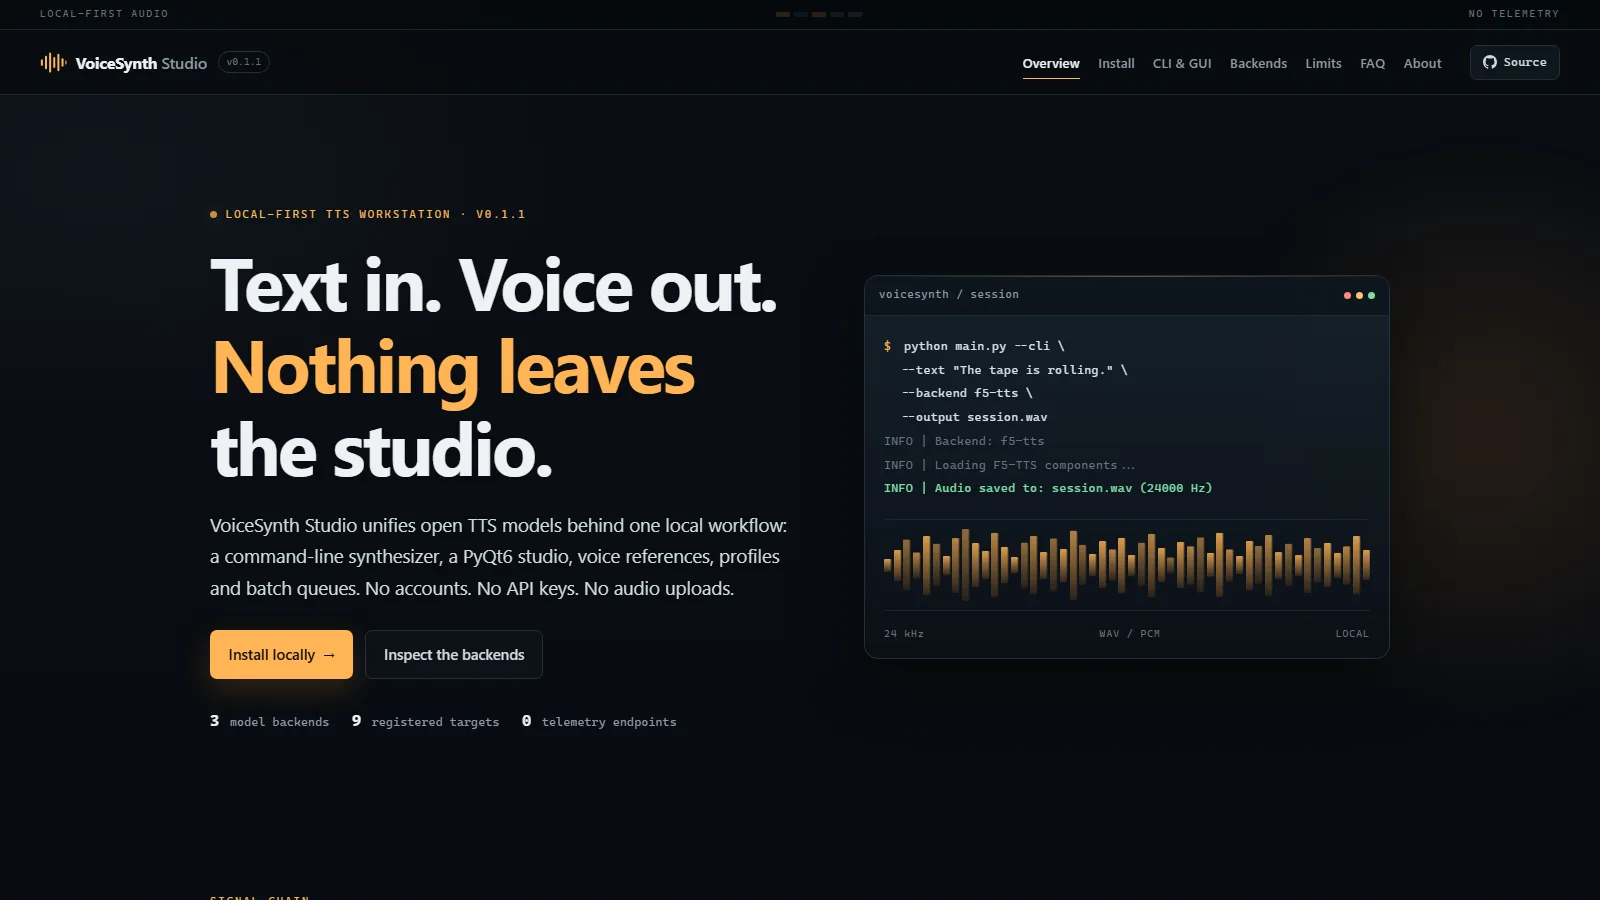Image resolution: width=1600 pixels, height=900 pixels.
Task: Click the "INFO | Backend: f5-tts" log line
Action: point(964,441)
